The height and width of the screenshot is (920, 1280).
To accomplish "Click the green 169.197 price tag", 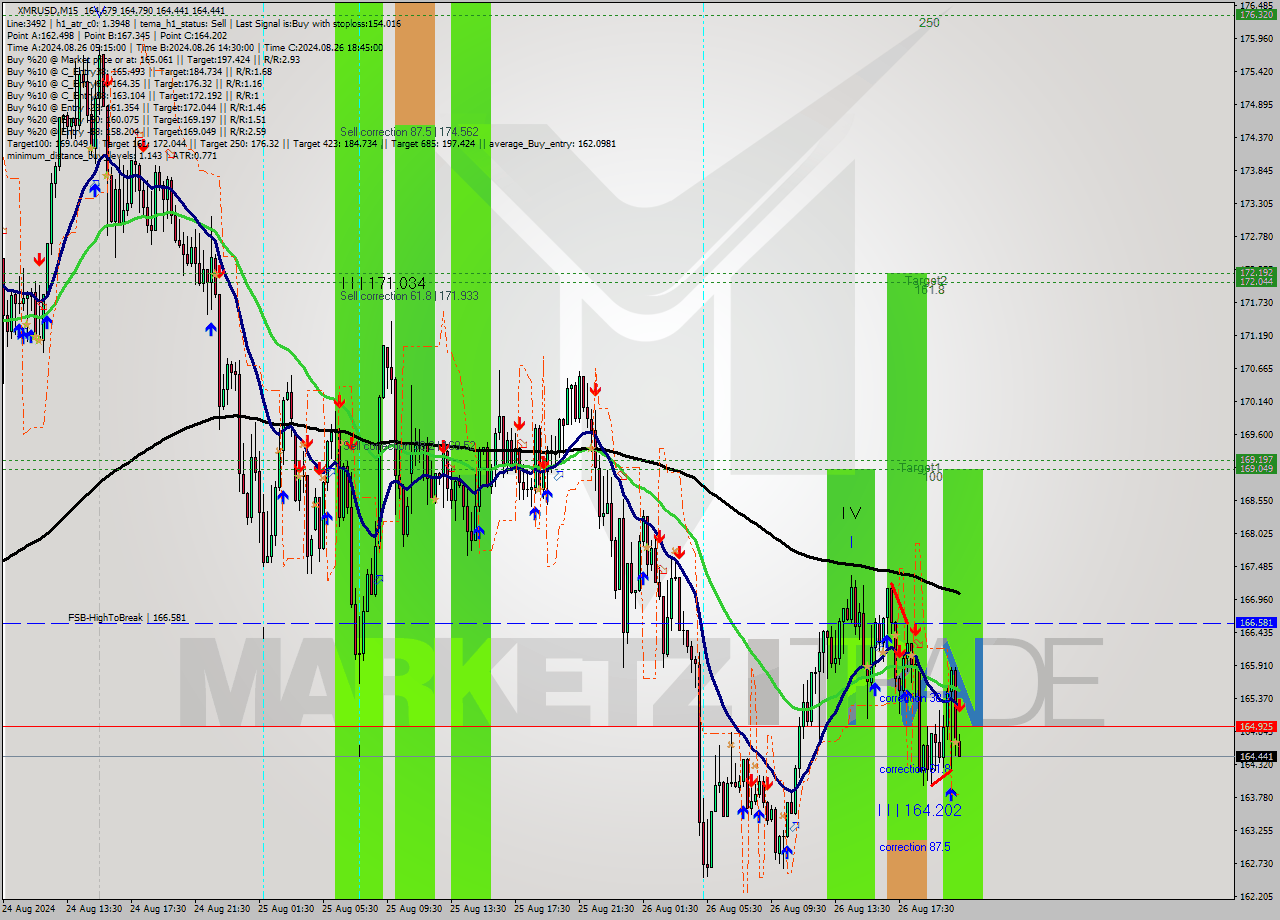I will (1256, 459).
